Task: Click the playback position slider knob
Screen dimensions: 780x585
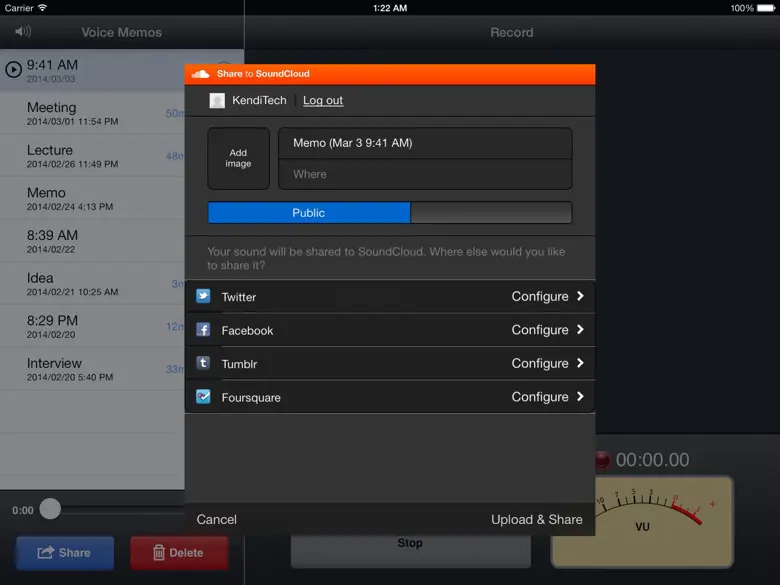Action: [50, 509]
